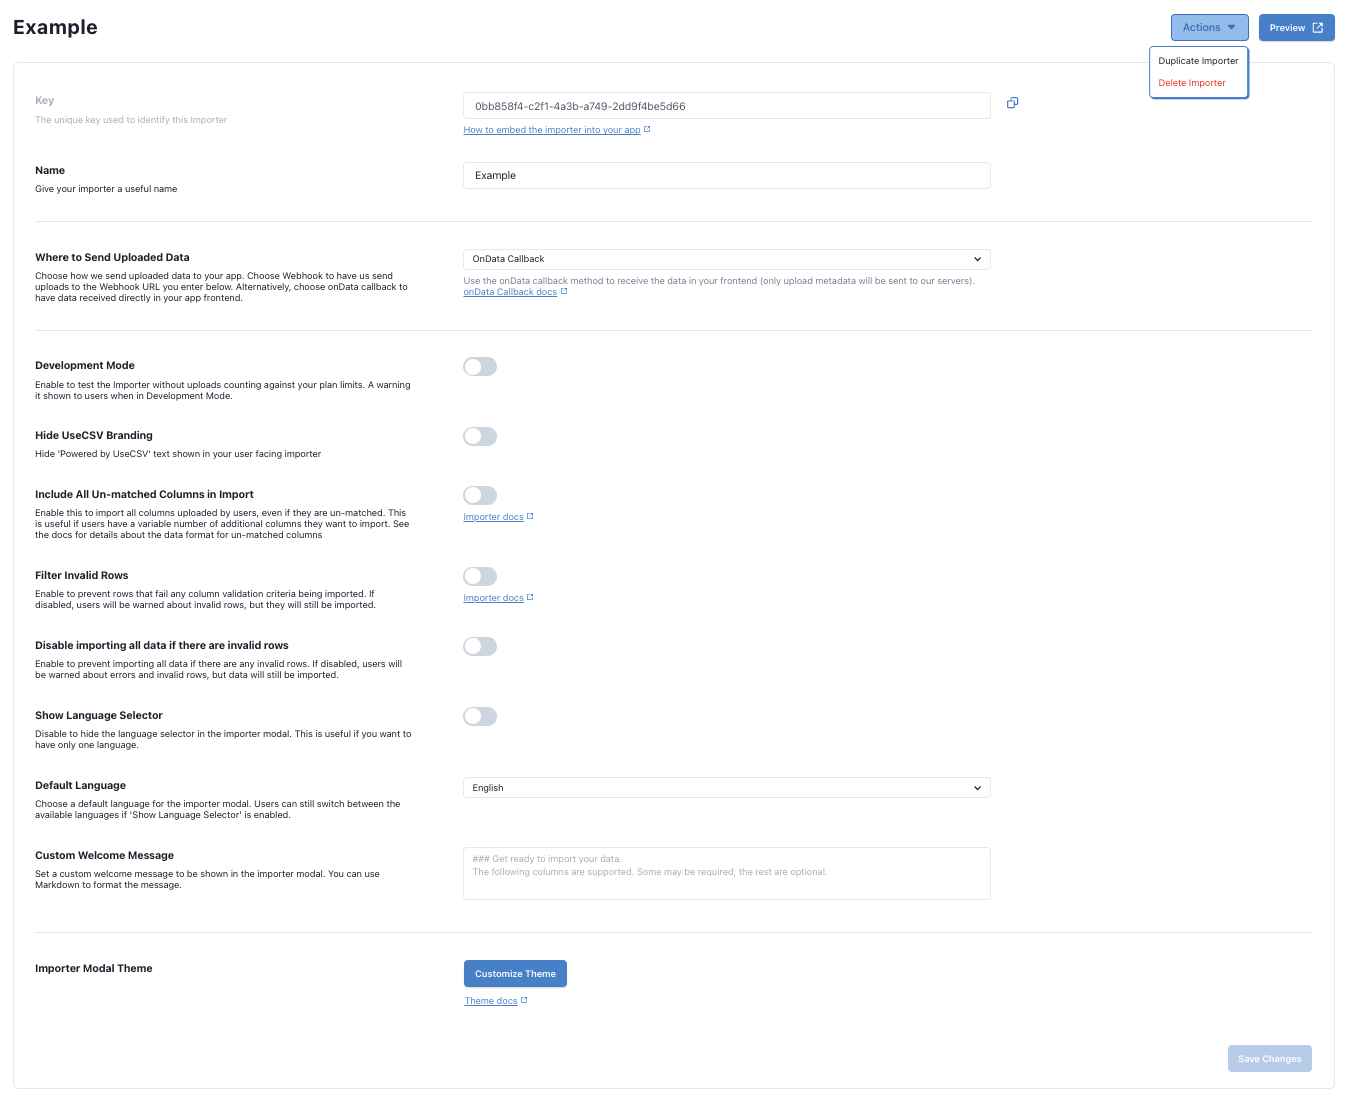
Task: Enable Development Mode
Action: pyautogui.click(x=479, y=366)
